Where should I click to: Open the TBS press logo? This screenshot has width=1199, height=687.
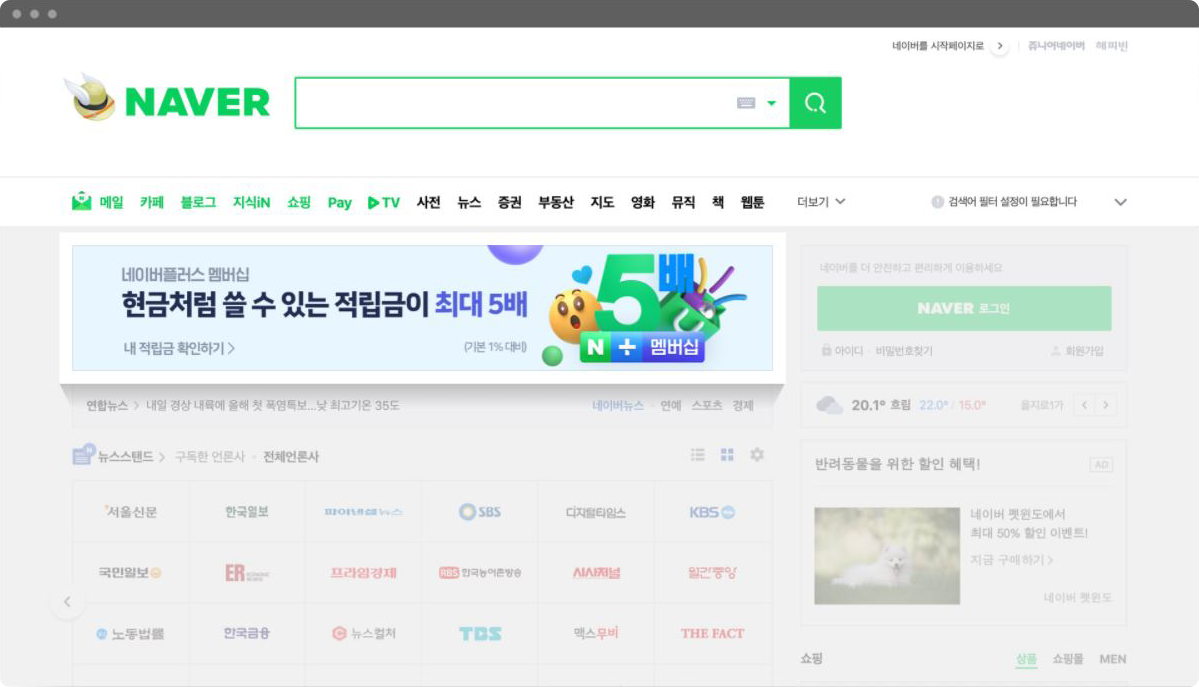click(479, 633)
